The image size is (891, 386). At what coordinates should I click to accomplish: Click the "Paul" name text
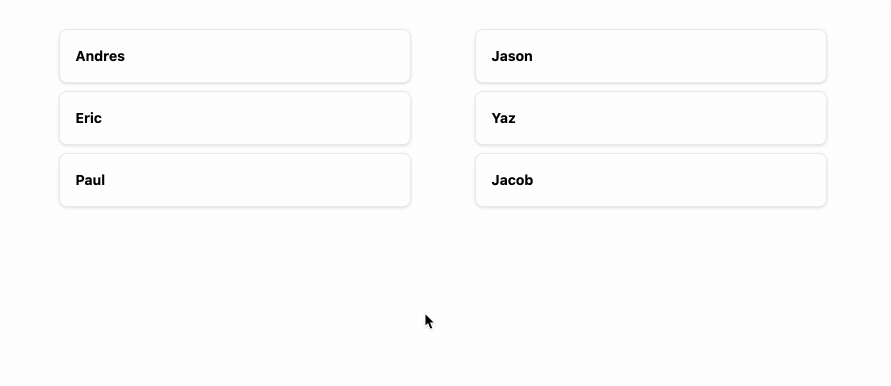pyautogui.click(x=90, y=180)
